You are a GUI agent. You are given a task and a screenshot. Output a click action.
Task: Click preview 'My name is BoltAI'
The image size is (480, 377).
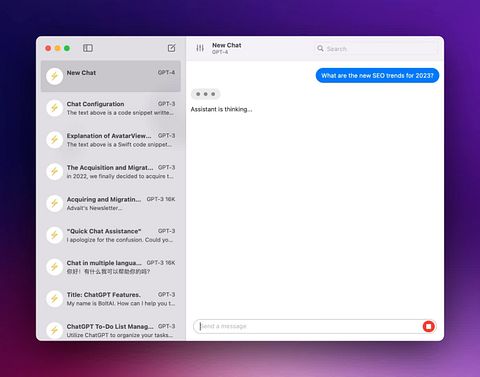click(91, 303)
